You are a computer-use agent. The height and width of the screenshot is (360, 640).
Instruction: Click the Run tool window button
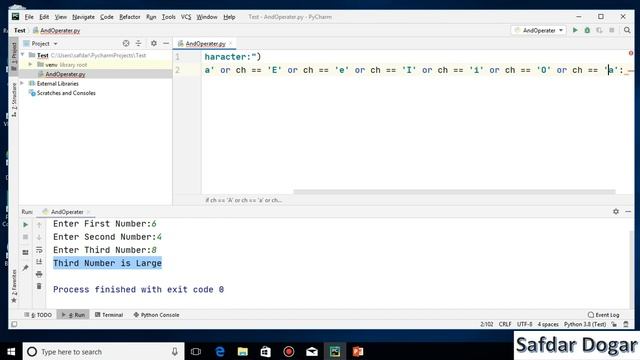pos(73,315)
